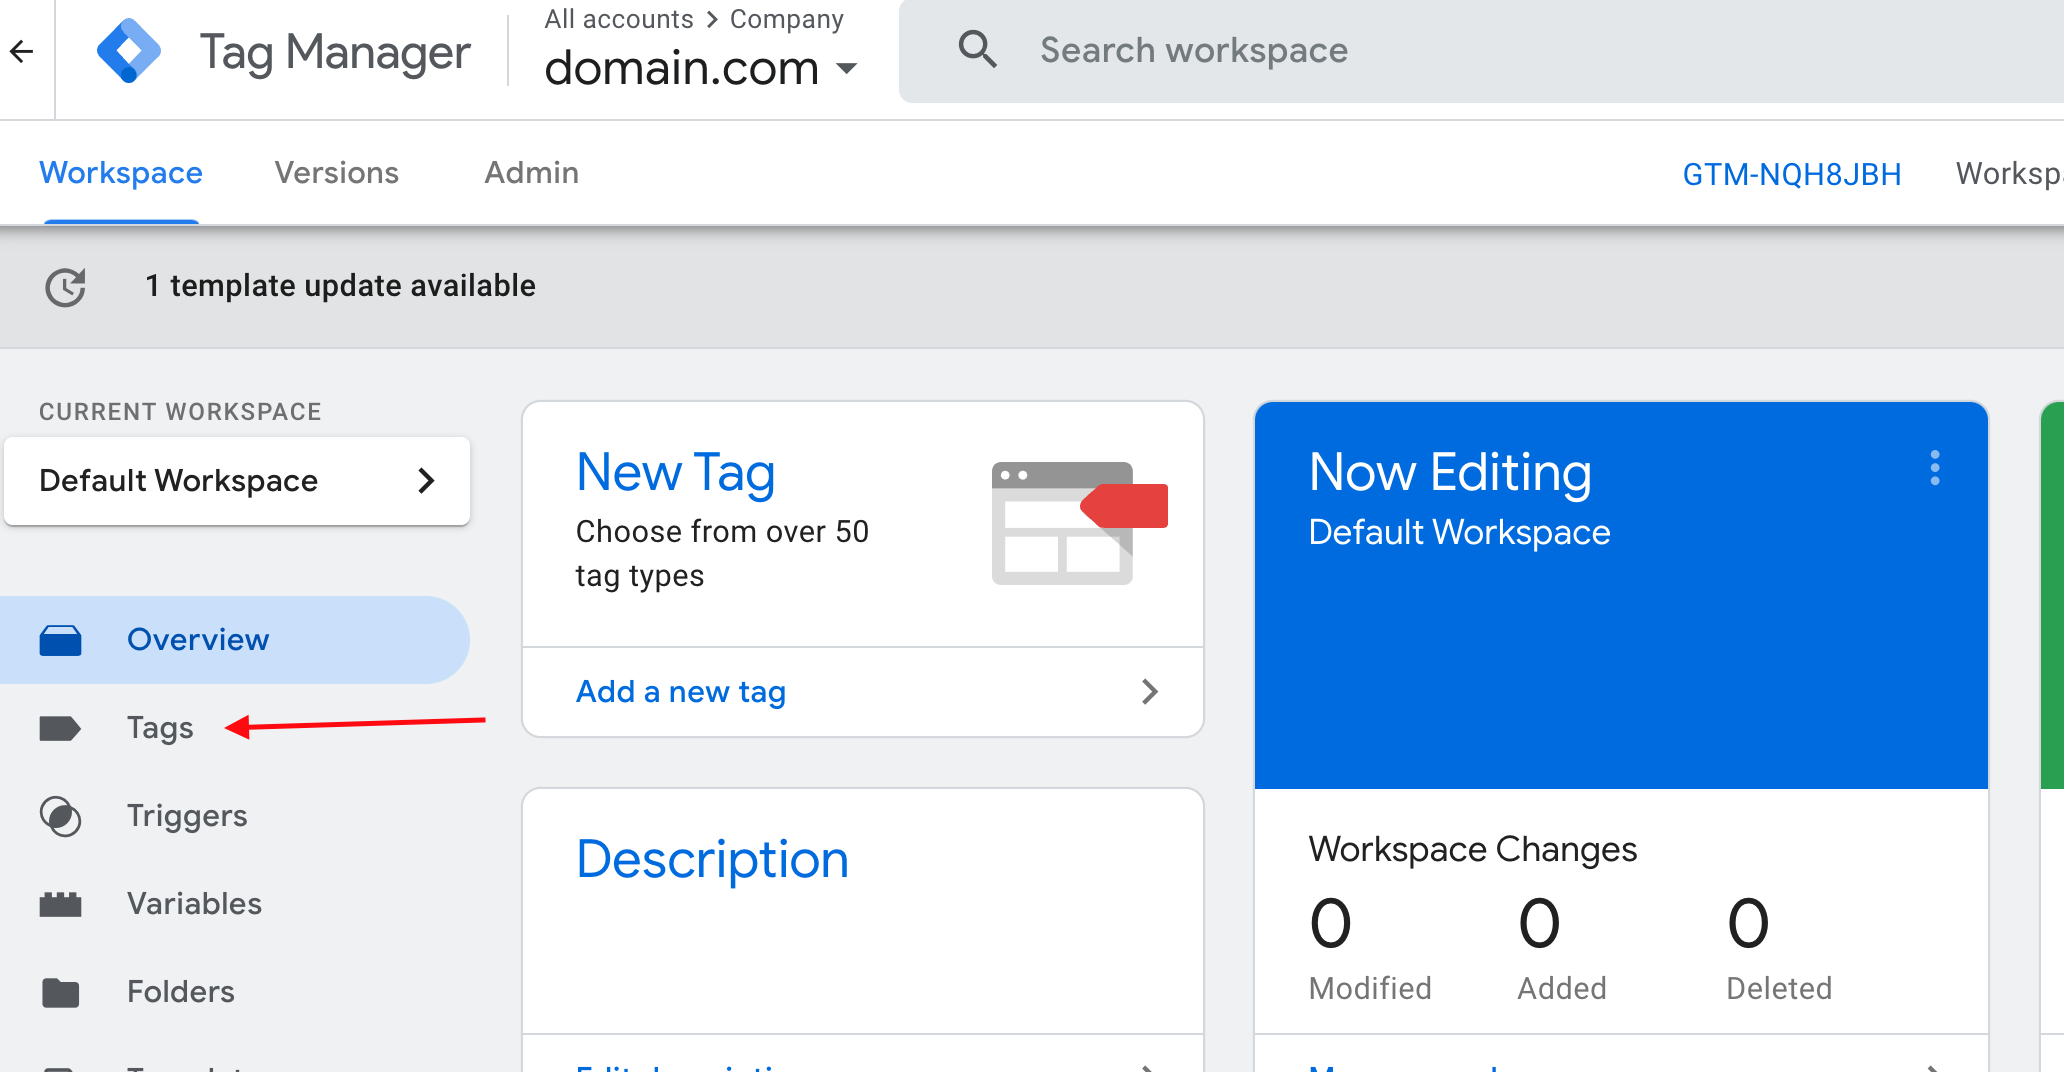Click the Triggers circle icon
This screenshot has width=2064, height=1072.
tap(60, 816)
